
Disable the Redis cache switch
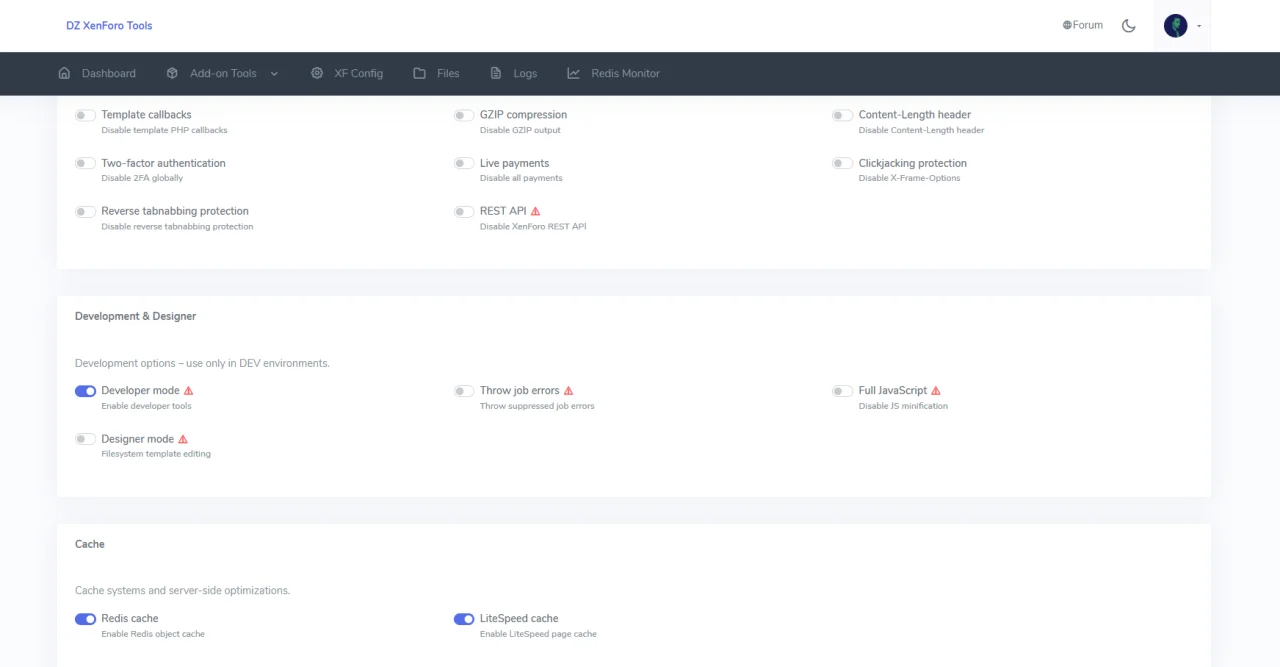pyautogui.click(x=86, y=619)
